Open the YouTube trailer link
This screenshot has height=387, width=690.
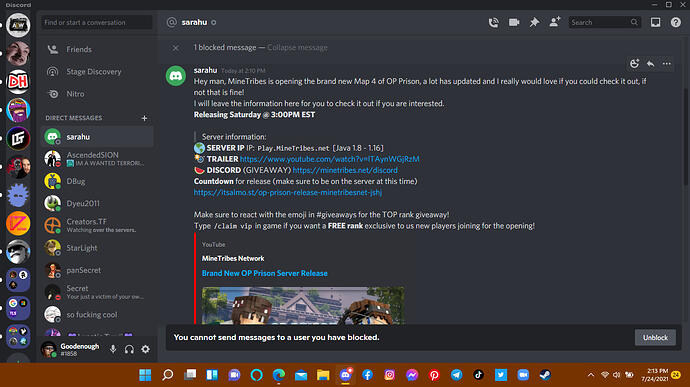pos(330,159)
